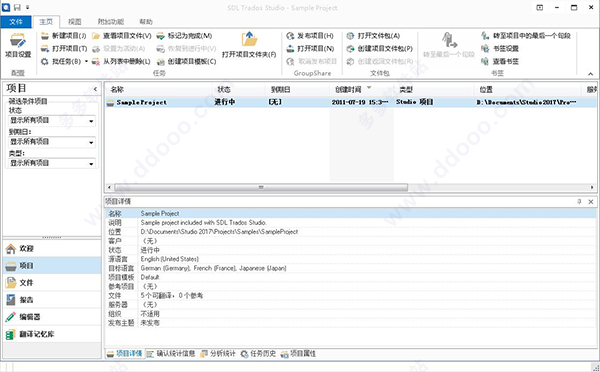Switch to 分析统计 bottom tab
This screenshot has height=372, width=600.
pyautogui.click(x=218, y=354)
